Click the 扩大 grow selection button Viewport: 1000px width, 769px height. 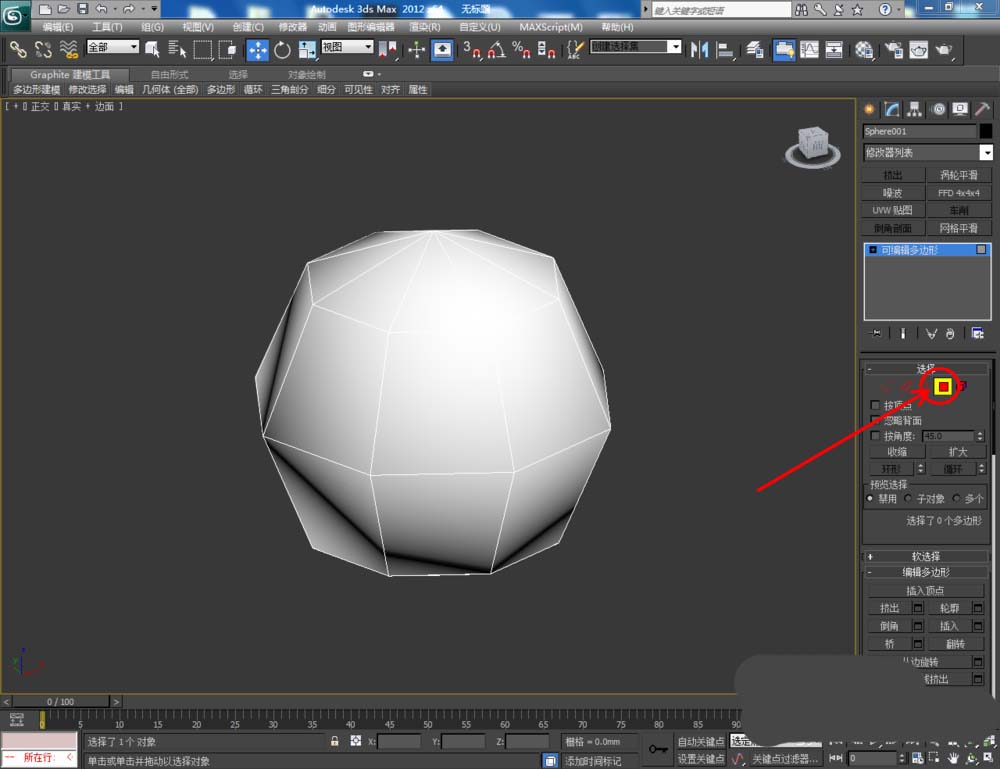957,452
